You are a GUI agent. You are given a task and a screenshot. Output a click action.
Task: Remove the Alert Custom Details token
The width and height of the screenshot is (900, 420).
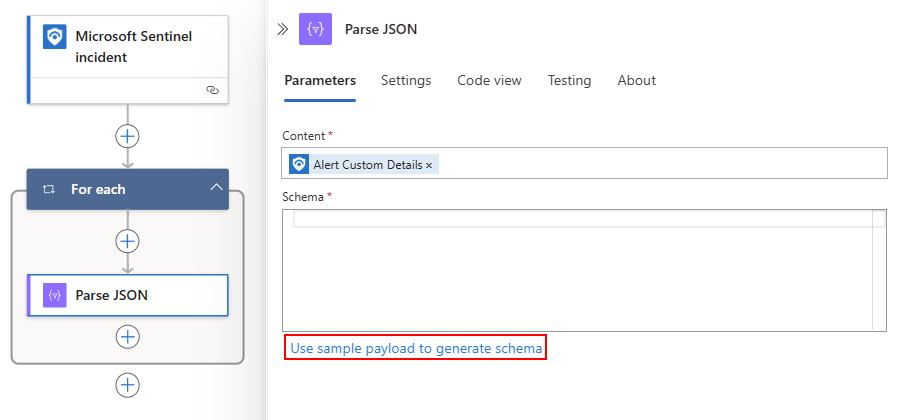429,165
